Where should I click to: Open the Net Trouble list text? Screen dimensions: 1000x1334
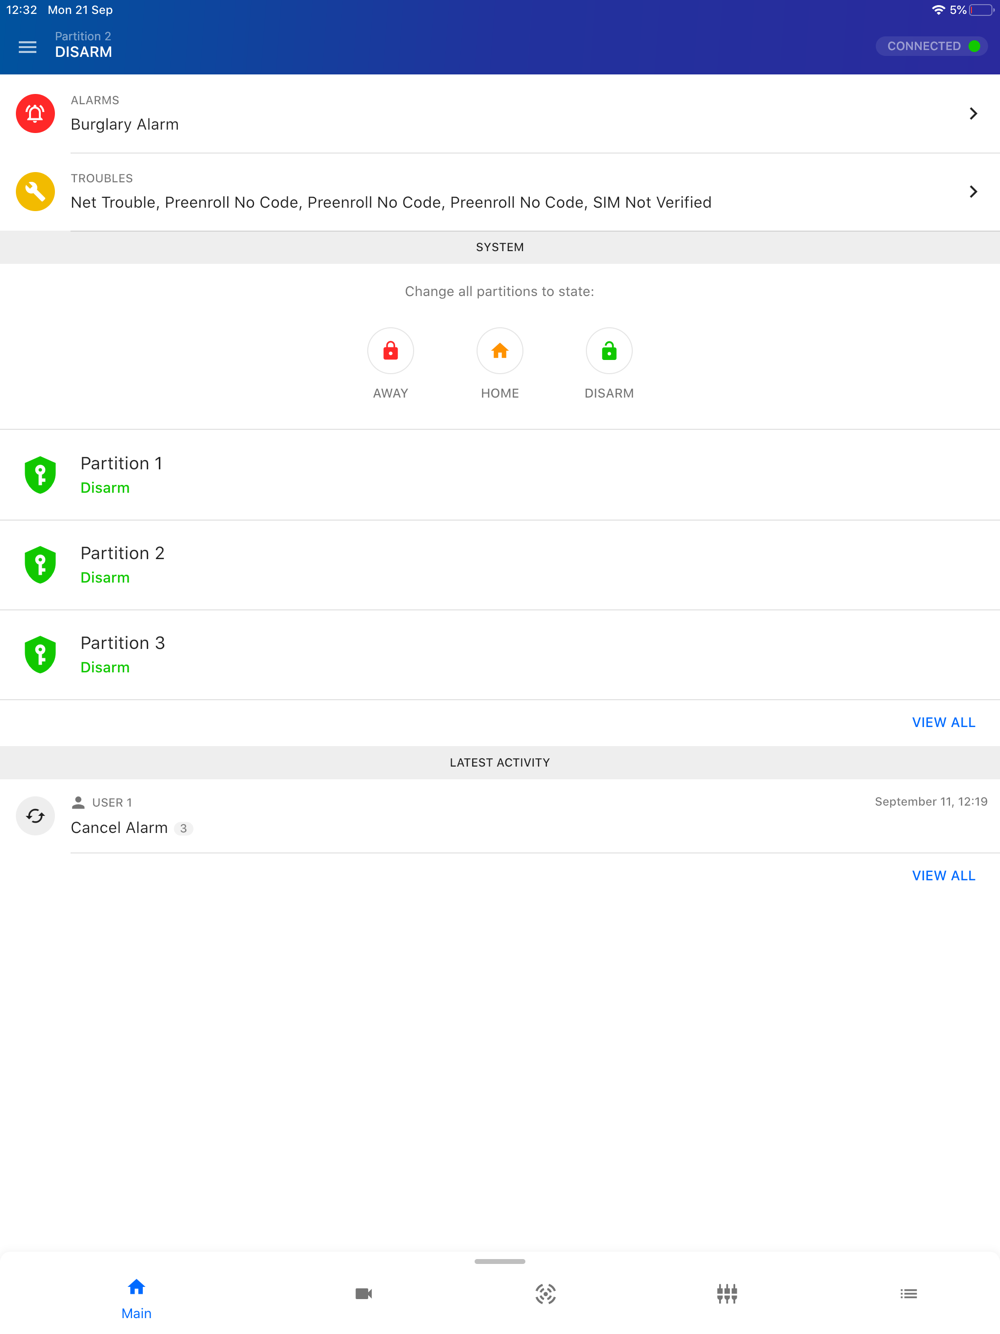(x=391, y=202)
